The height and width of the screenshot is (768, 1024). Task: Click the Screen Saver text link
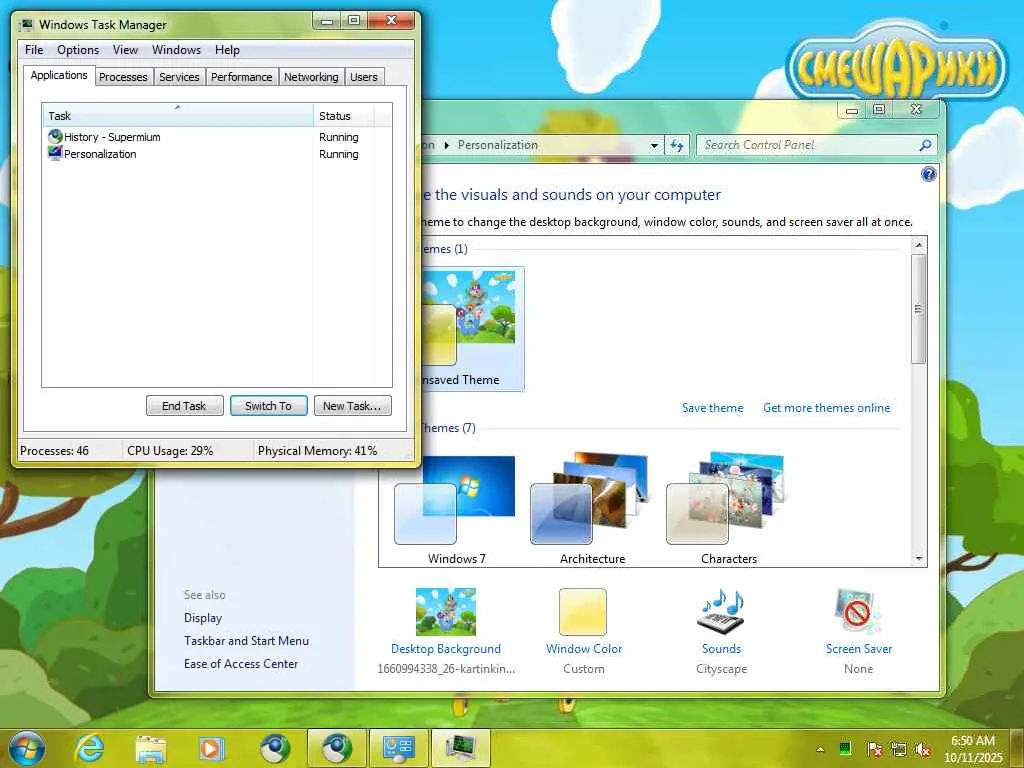(859, 649)
